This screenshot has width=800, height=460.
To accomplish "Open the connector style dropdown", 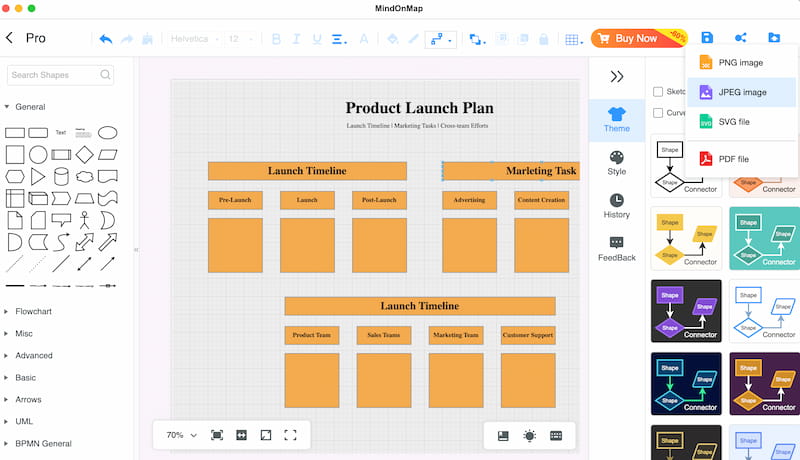I will [440, 39].
